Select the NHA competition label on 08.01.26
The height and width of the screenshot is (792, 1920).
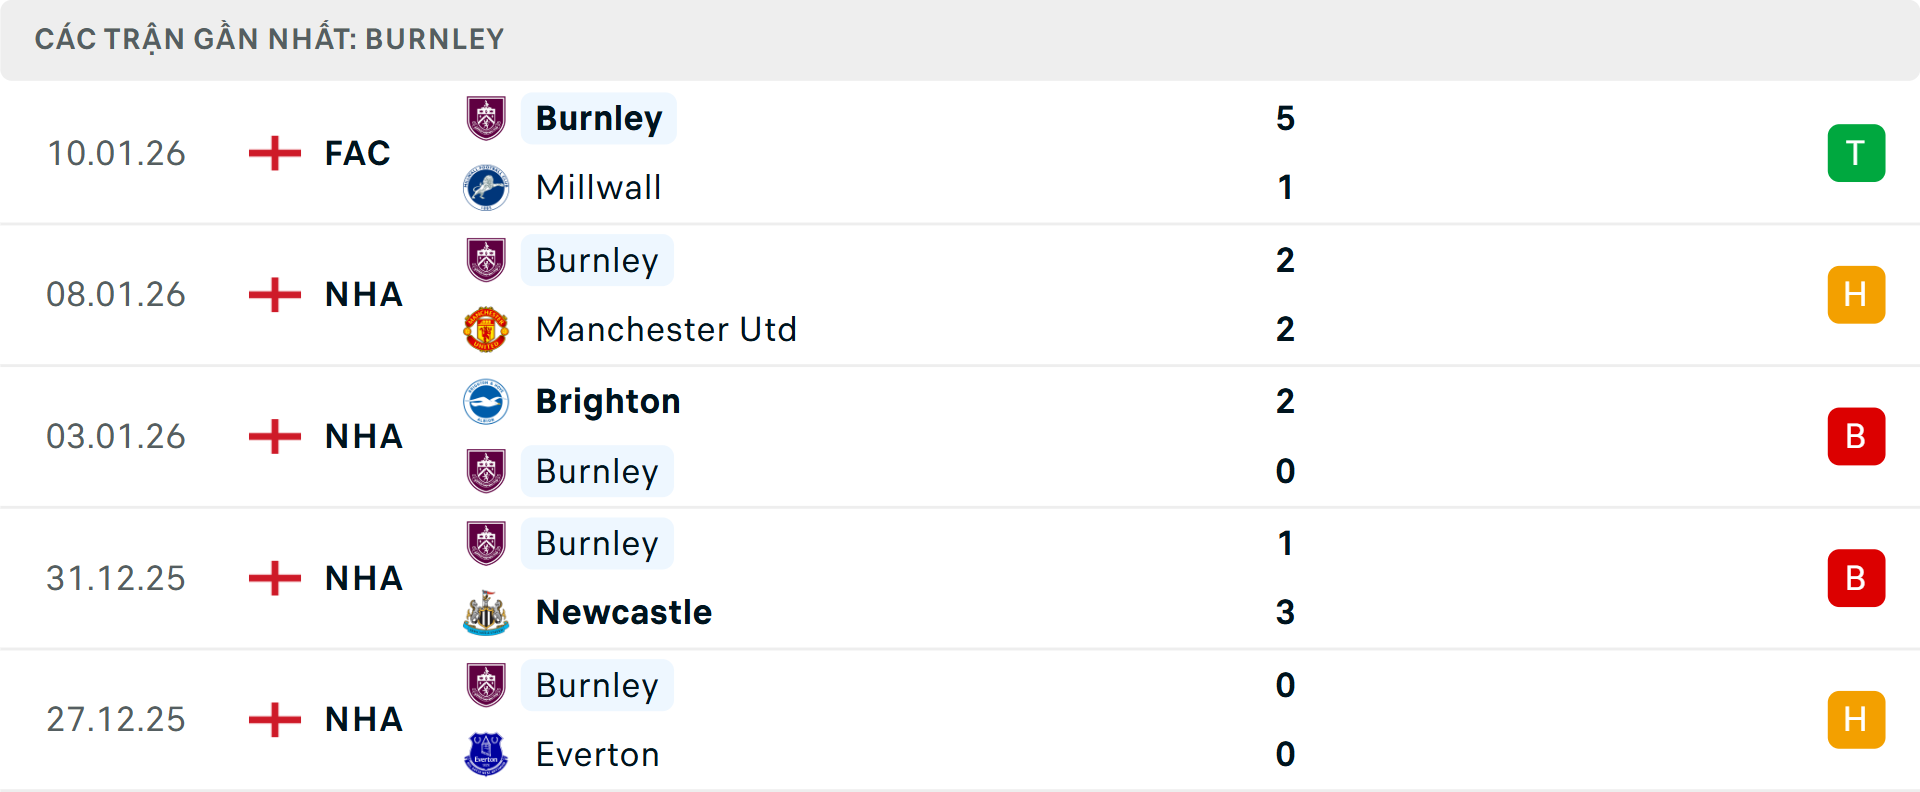[x=363, y=294]
